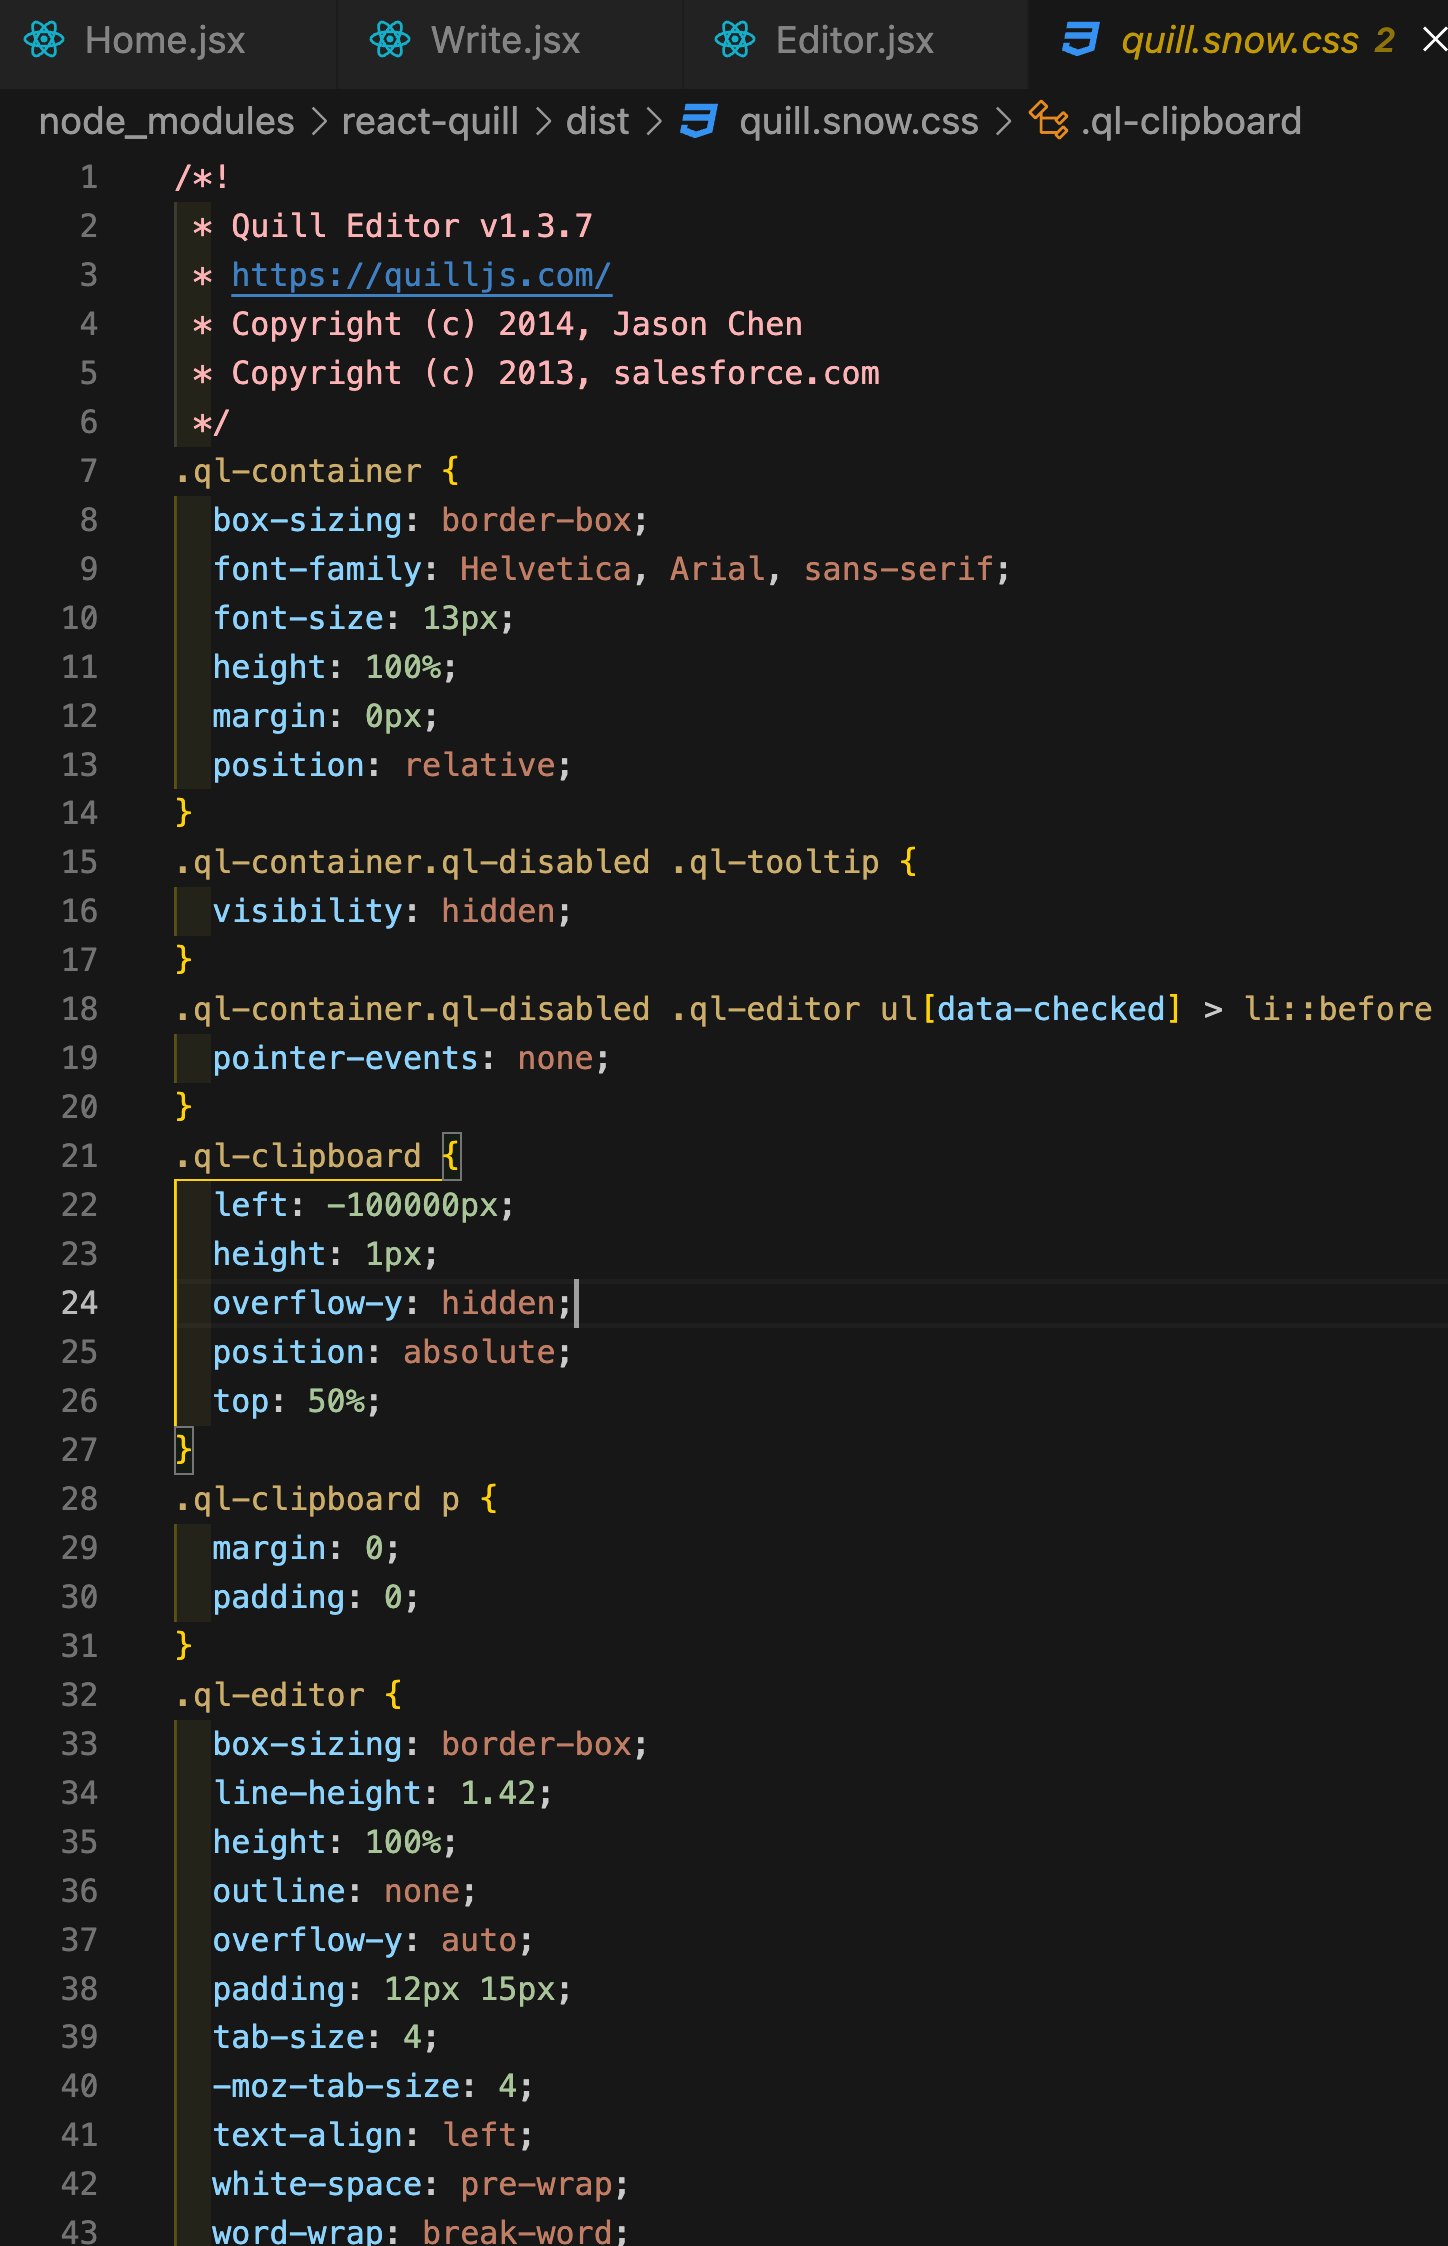Screen dimensions: 1448x2246
Task: Click the symbol icon before .ql-clipboard breadcrumb
Action: (1049, 121)
